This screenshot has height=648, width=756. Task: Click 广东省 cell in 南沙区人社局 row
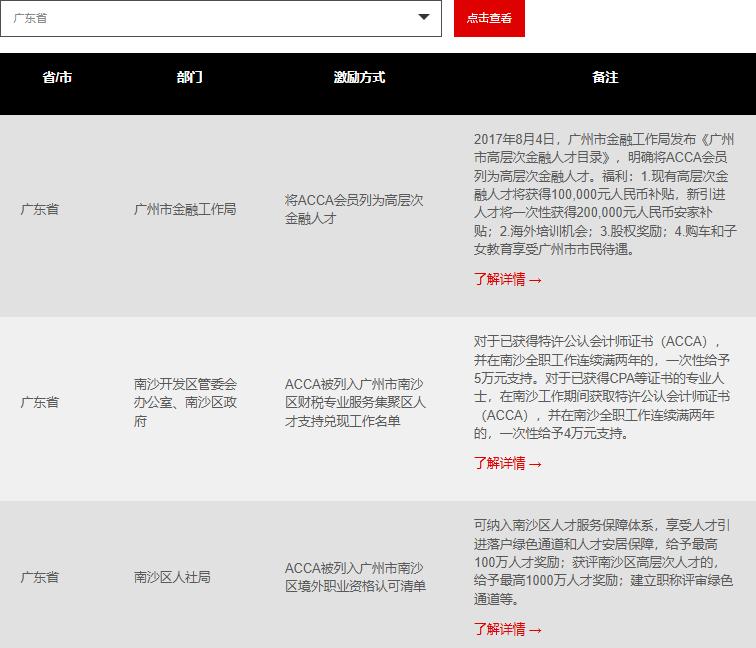(40, 577)
